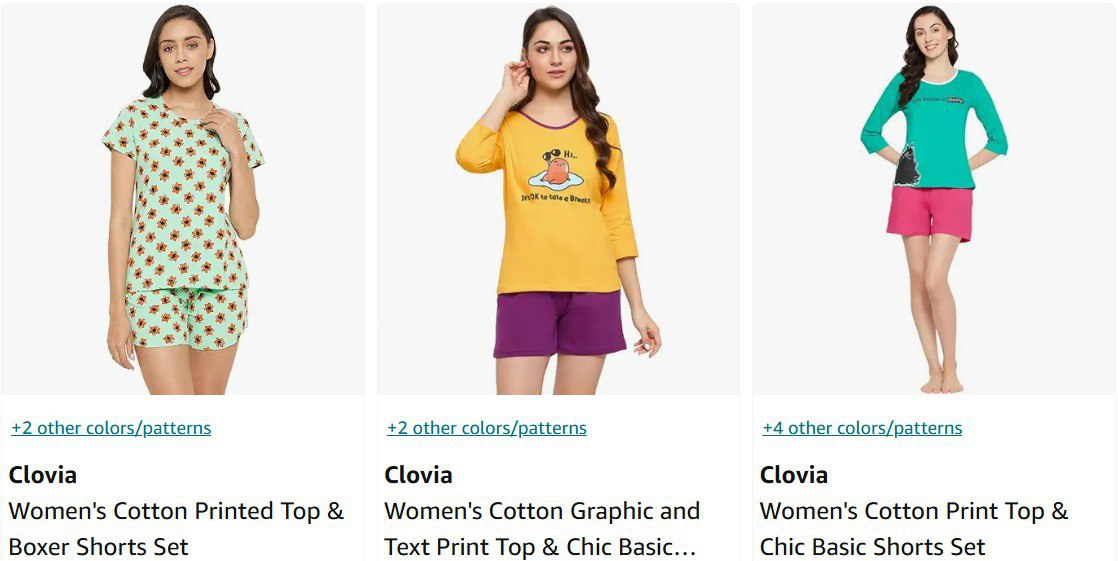Open the yellow top and purple shorts product image
Screen dimensions: 1118x561
[558, 200]
